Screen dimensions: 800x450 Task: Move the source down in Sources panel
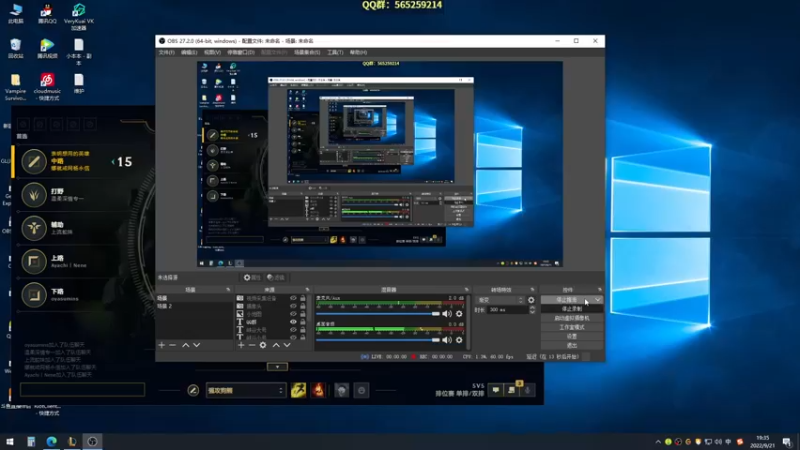coord(287,345)
